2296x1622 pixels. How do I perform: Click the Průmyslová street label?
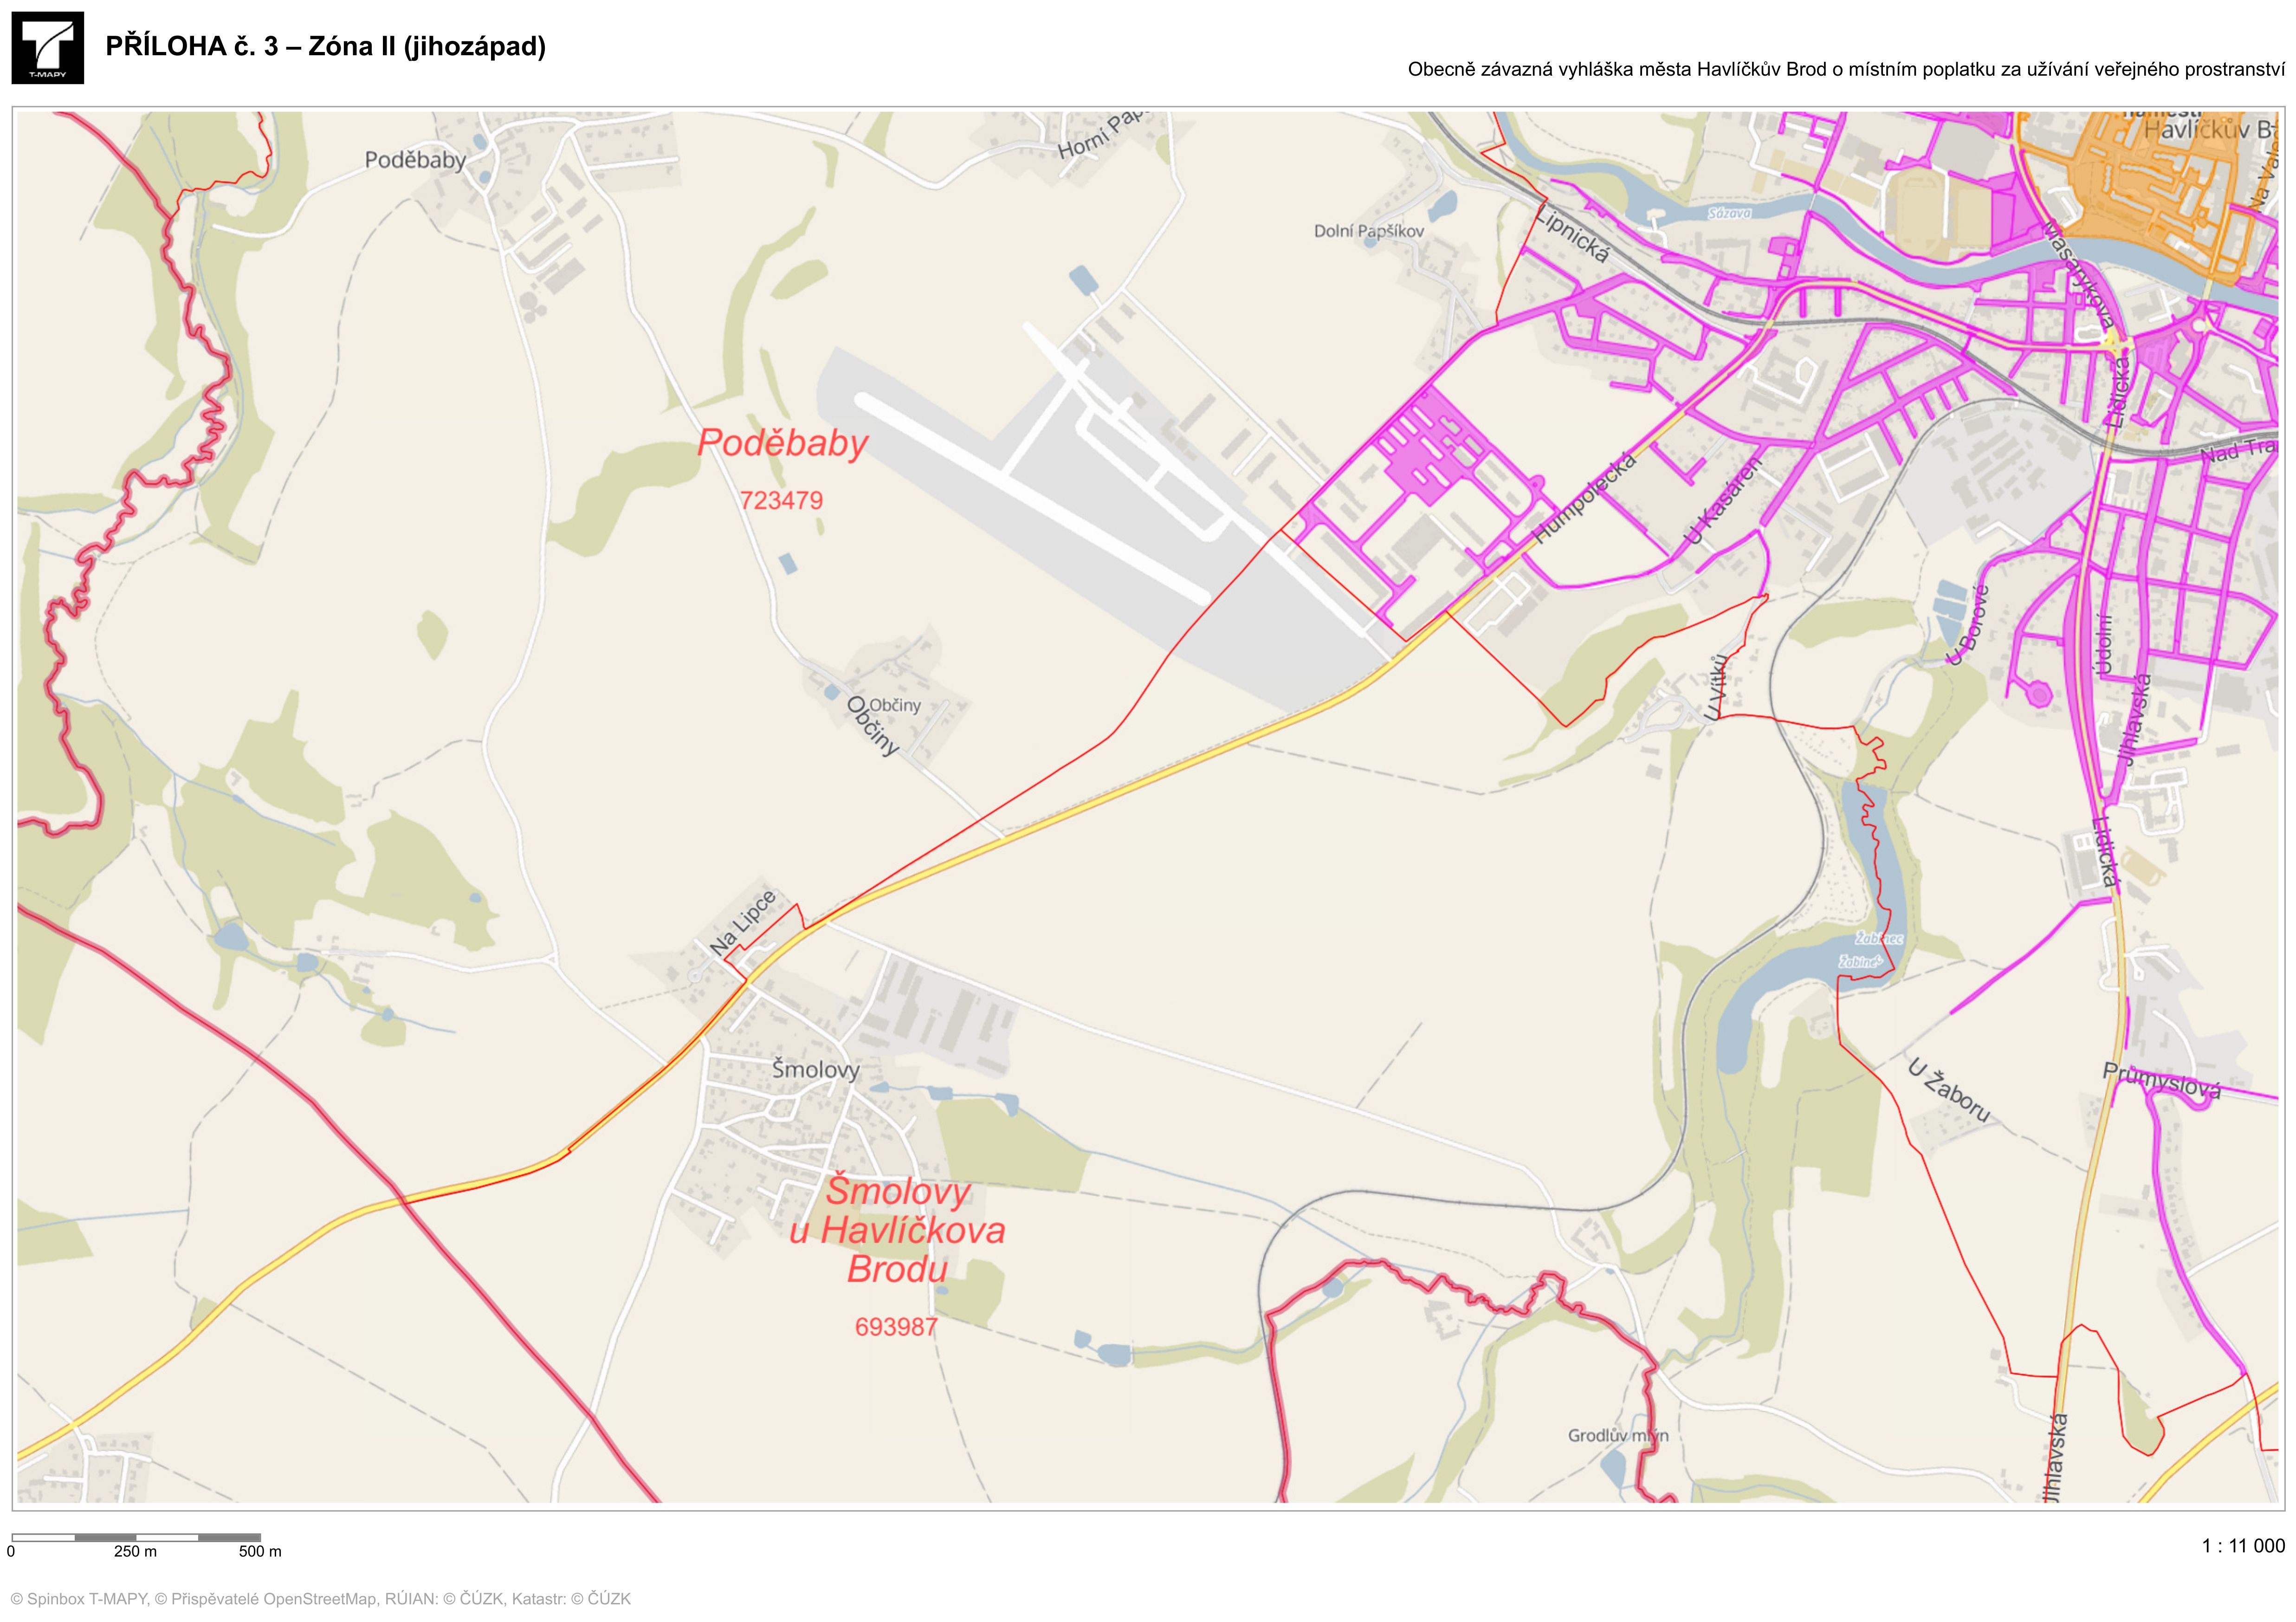[x=2161, y=1081]
